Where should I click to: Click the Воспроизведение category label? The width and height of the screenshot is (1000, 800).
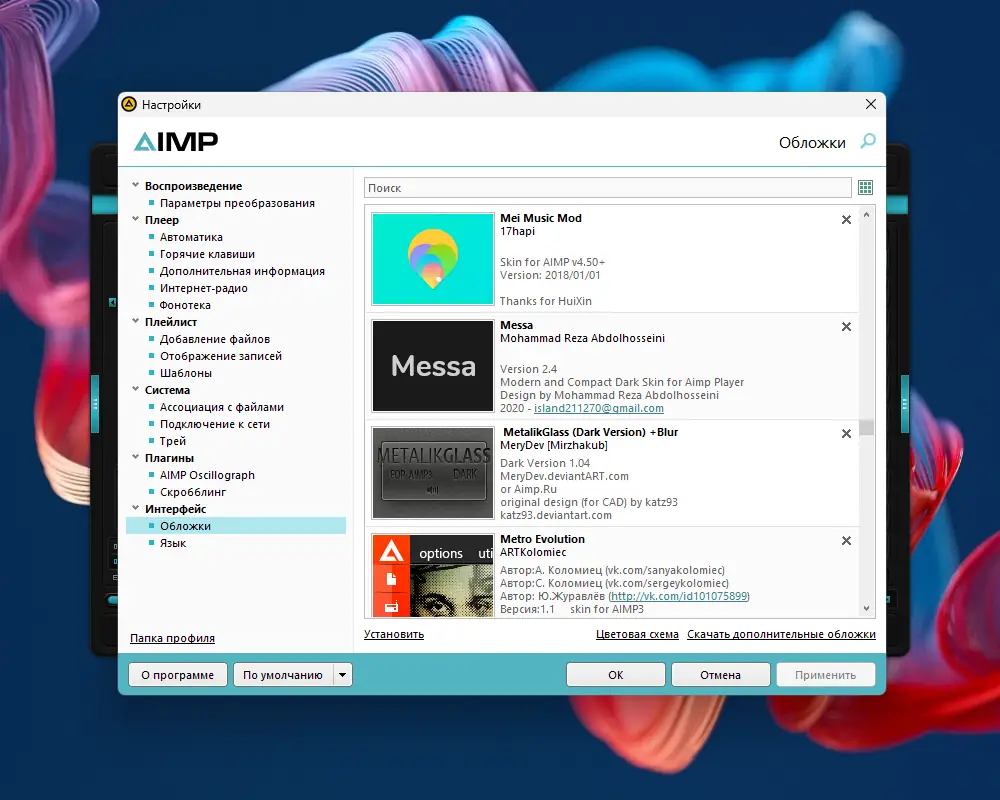[193, 186]
